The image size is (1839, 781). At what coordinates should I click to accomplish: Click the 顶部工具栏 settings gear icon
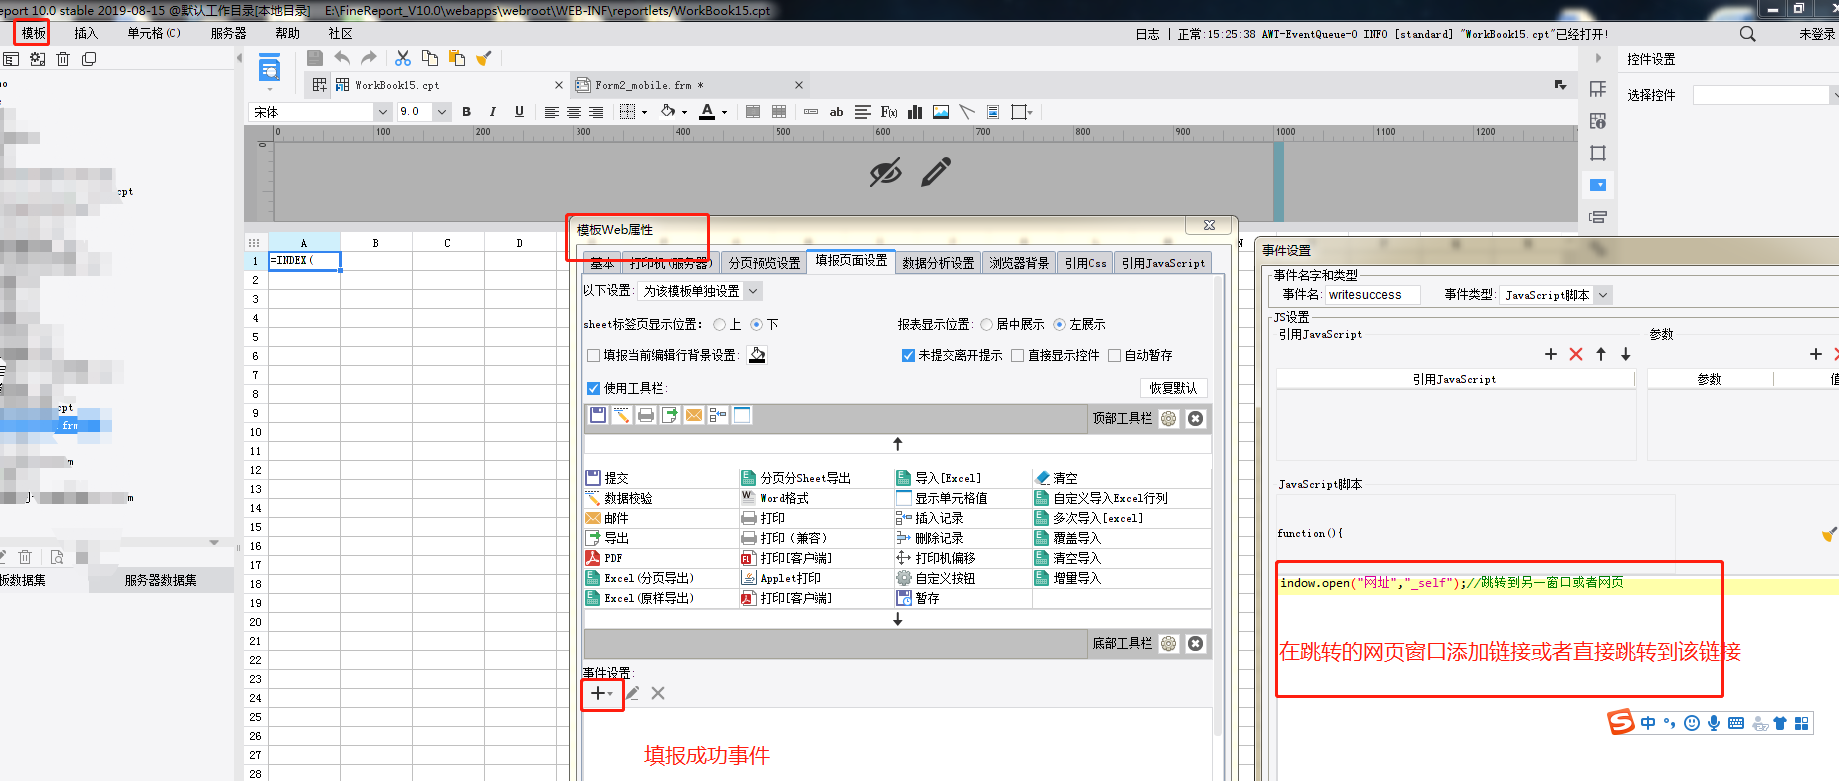[1169, 419]
